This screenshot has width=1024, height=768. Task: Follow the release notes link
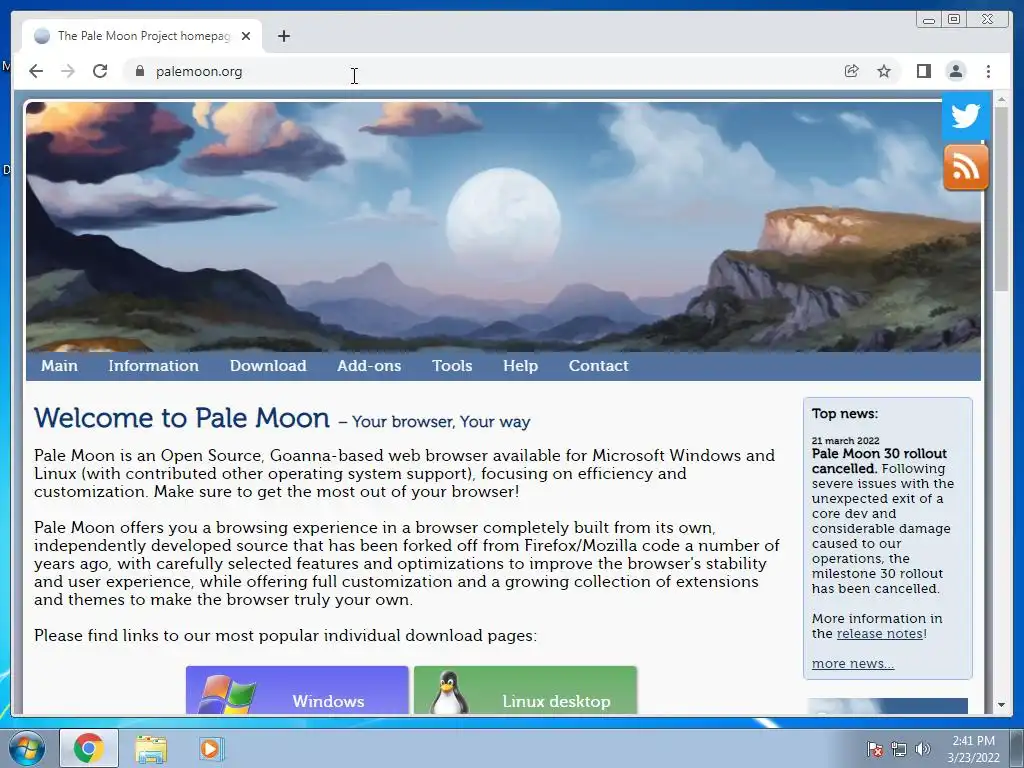pyautogui.click(x=880, y=633)
